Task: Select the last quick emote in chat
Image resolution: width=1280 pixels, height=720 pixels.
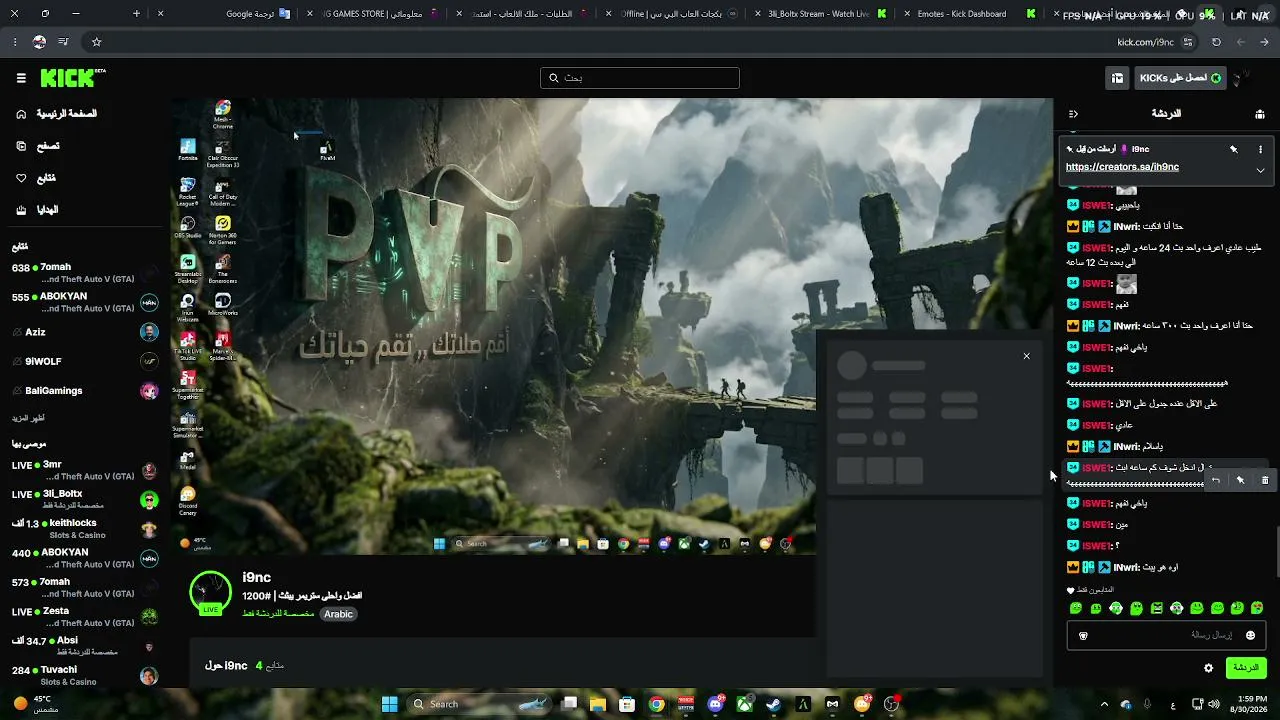Action: click(x=1257, y=608)
